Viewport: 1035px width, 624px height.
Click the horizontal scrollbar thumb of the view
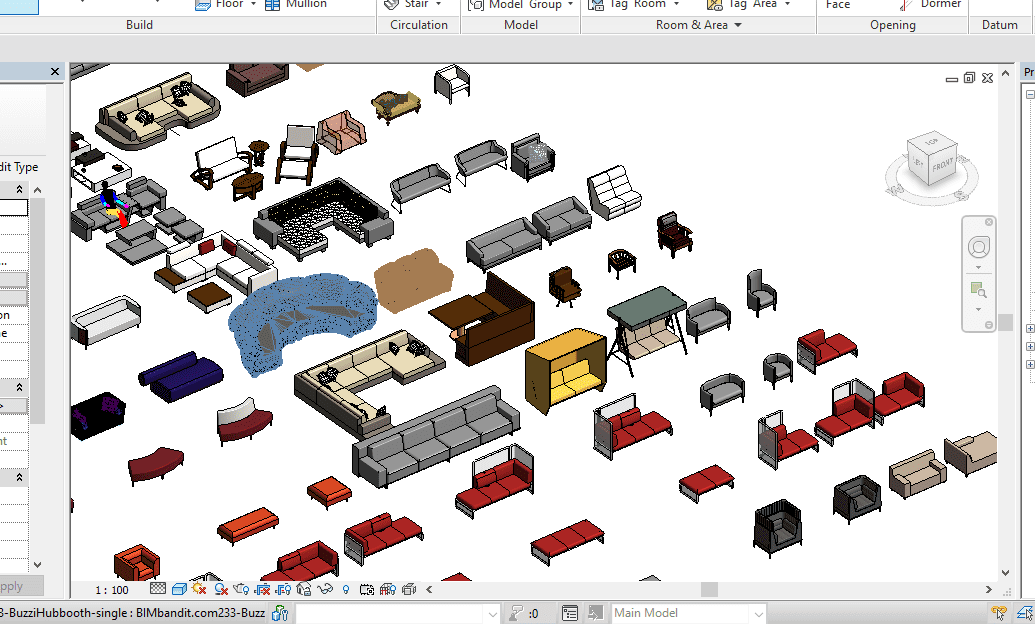coord(708,590)
